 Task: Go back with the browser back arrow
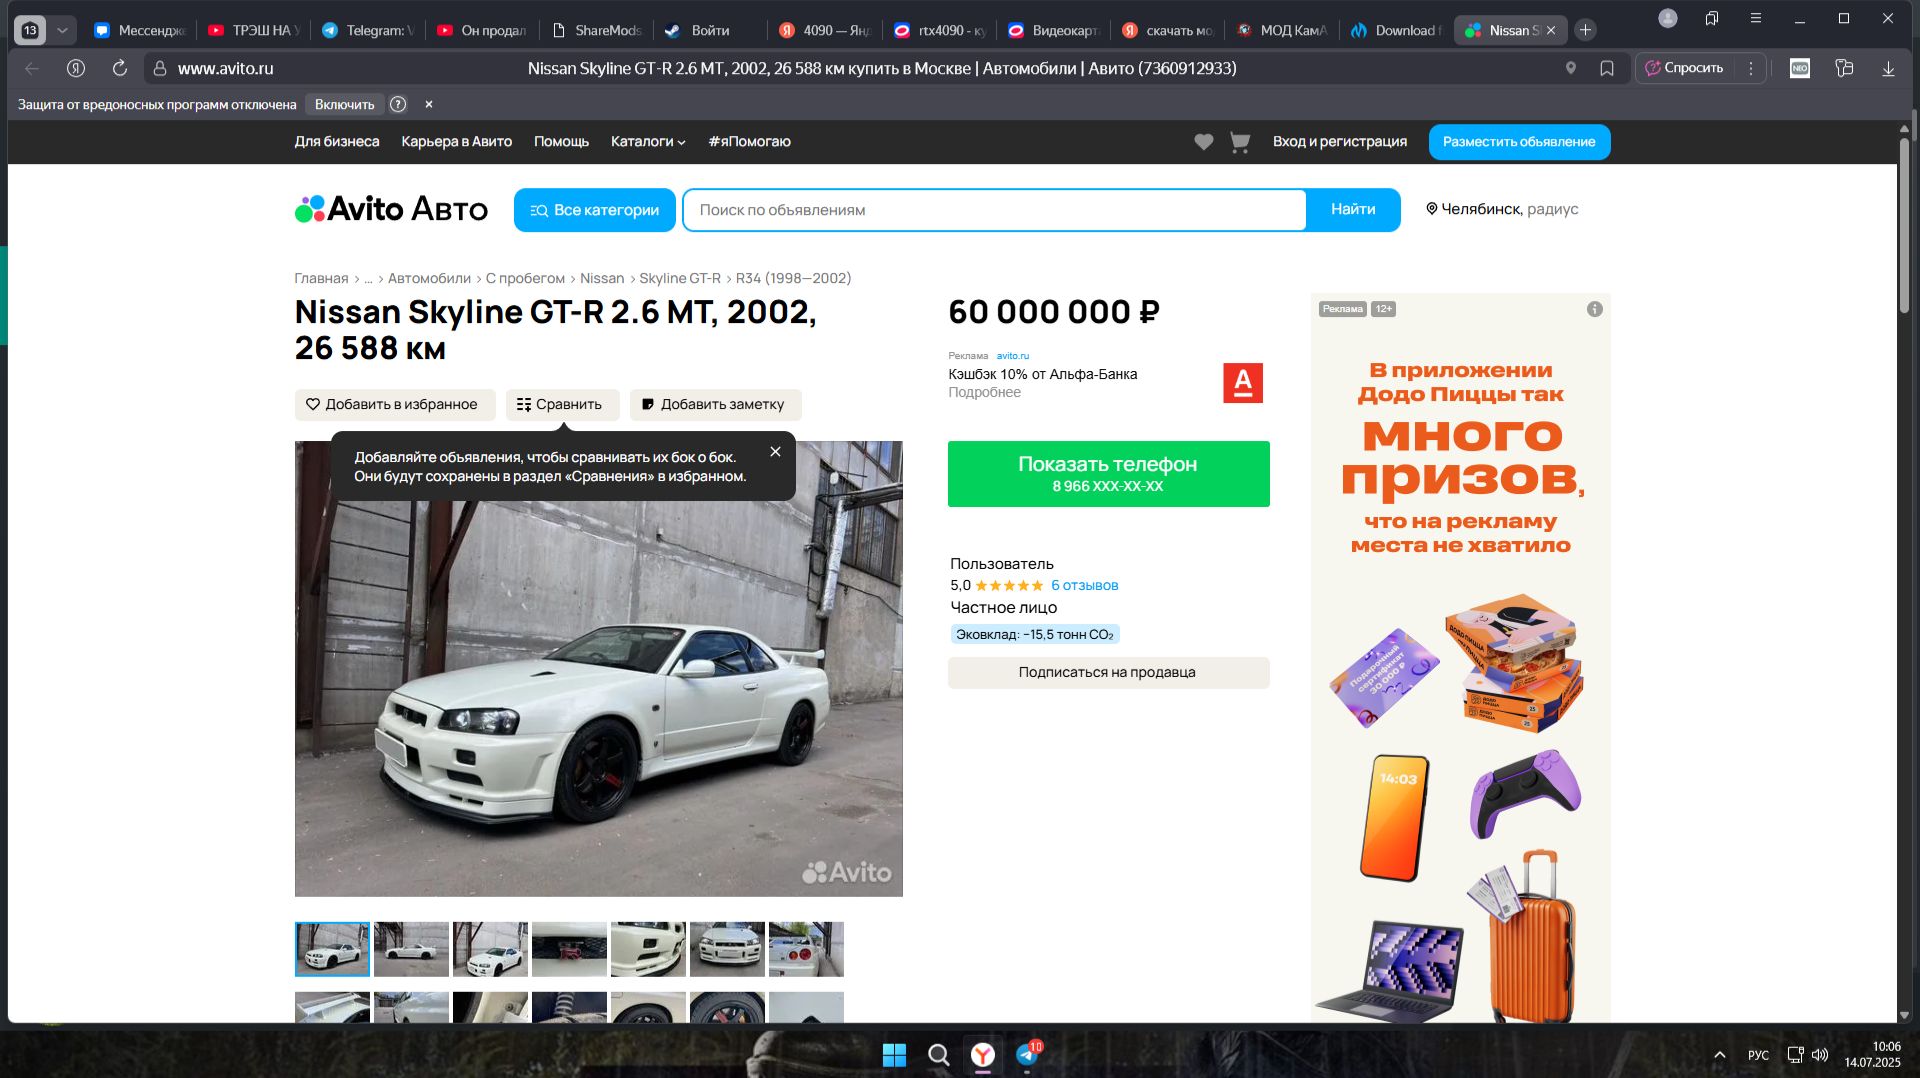point(32,68)
